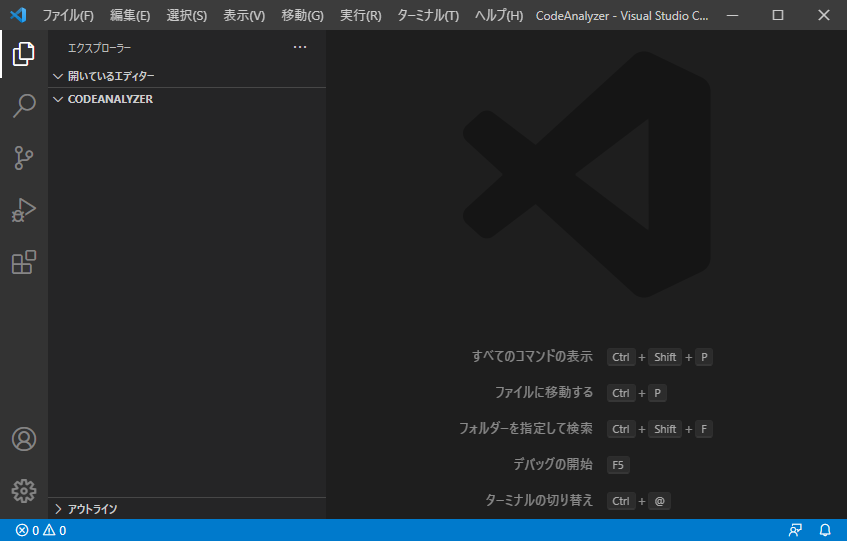Click the @ key hint
Image resolution: width=847 pixels, height=541 pixels.
660,501
